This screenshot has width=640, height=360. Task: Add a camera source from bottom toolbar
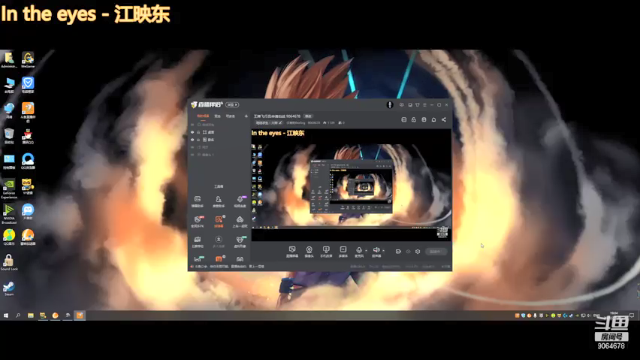[x=309, y=251]
